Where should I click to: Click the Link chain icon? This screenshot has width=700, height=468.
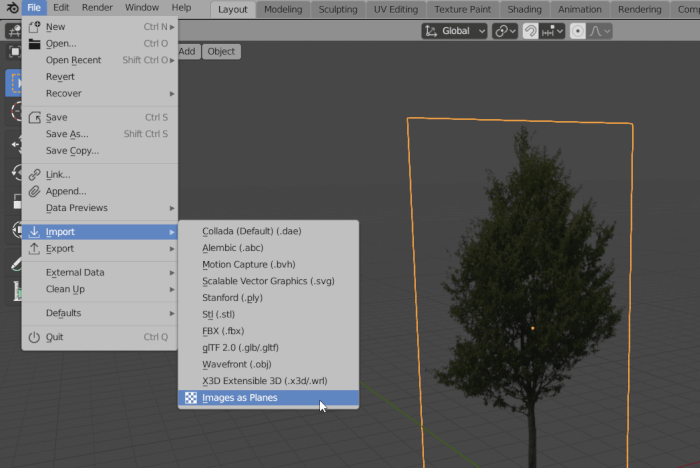[x=34, y=175]
